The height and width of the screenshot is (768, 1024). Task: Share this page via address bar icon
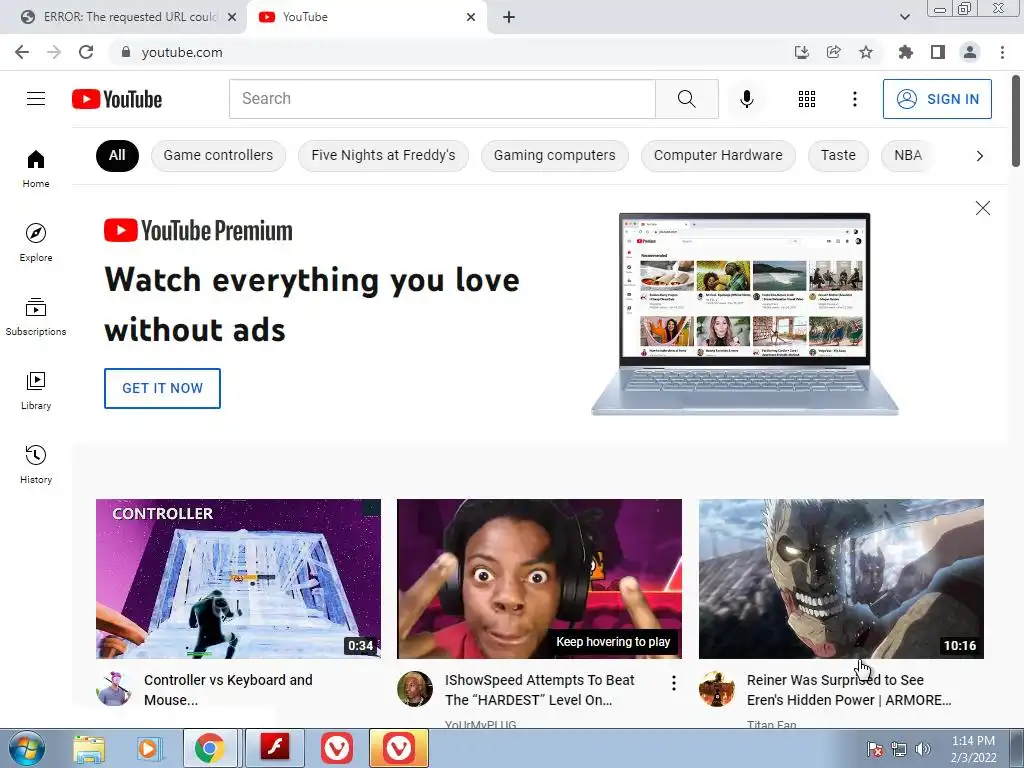click(x=833, y=52)
